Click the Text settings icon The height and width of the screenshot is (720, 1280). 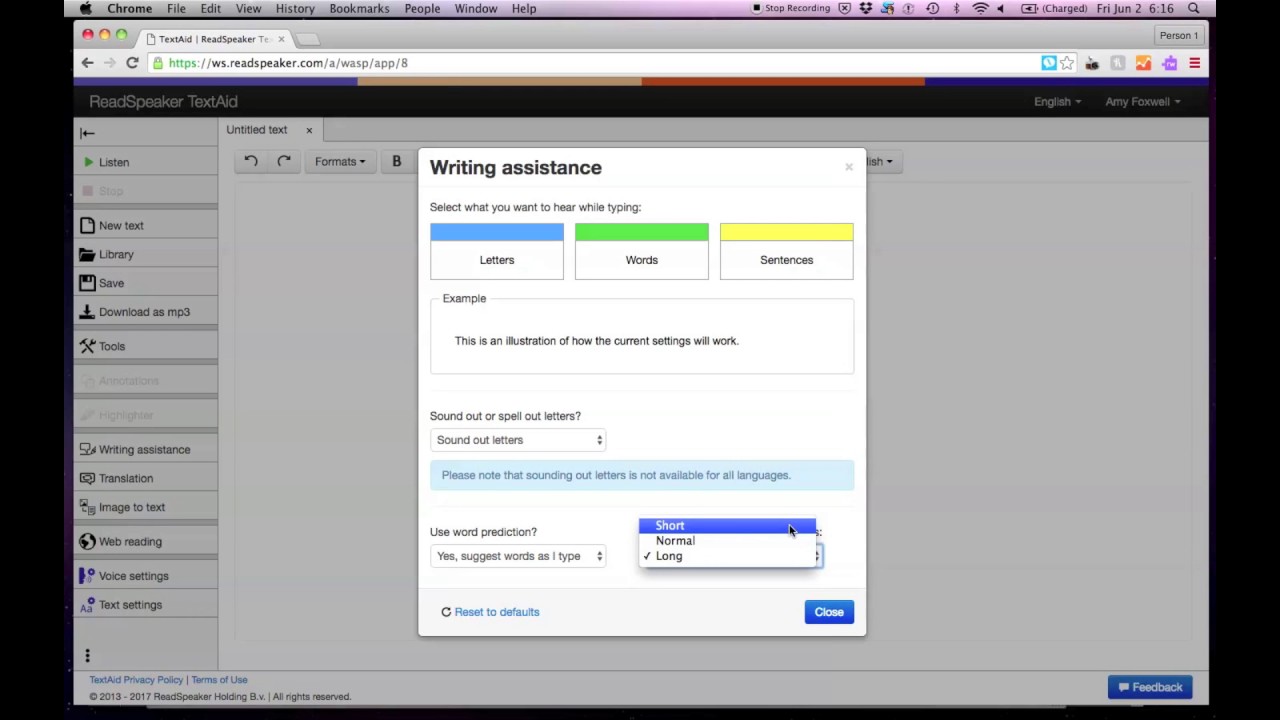click(x=87, y=605)
